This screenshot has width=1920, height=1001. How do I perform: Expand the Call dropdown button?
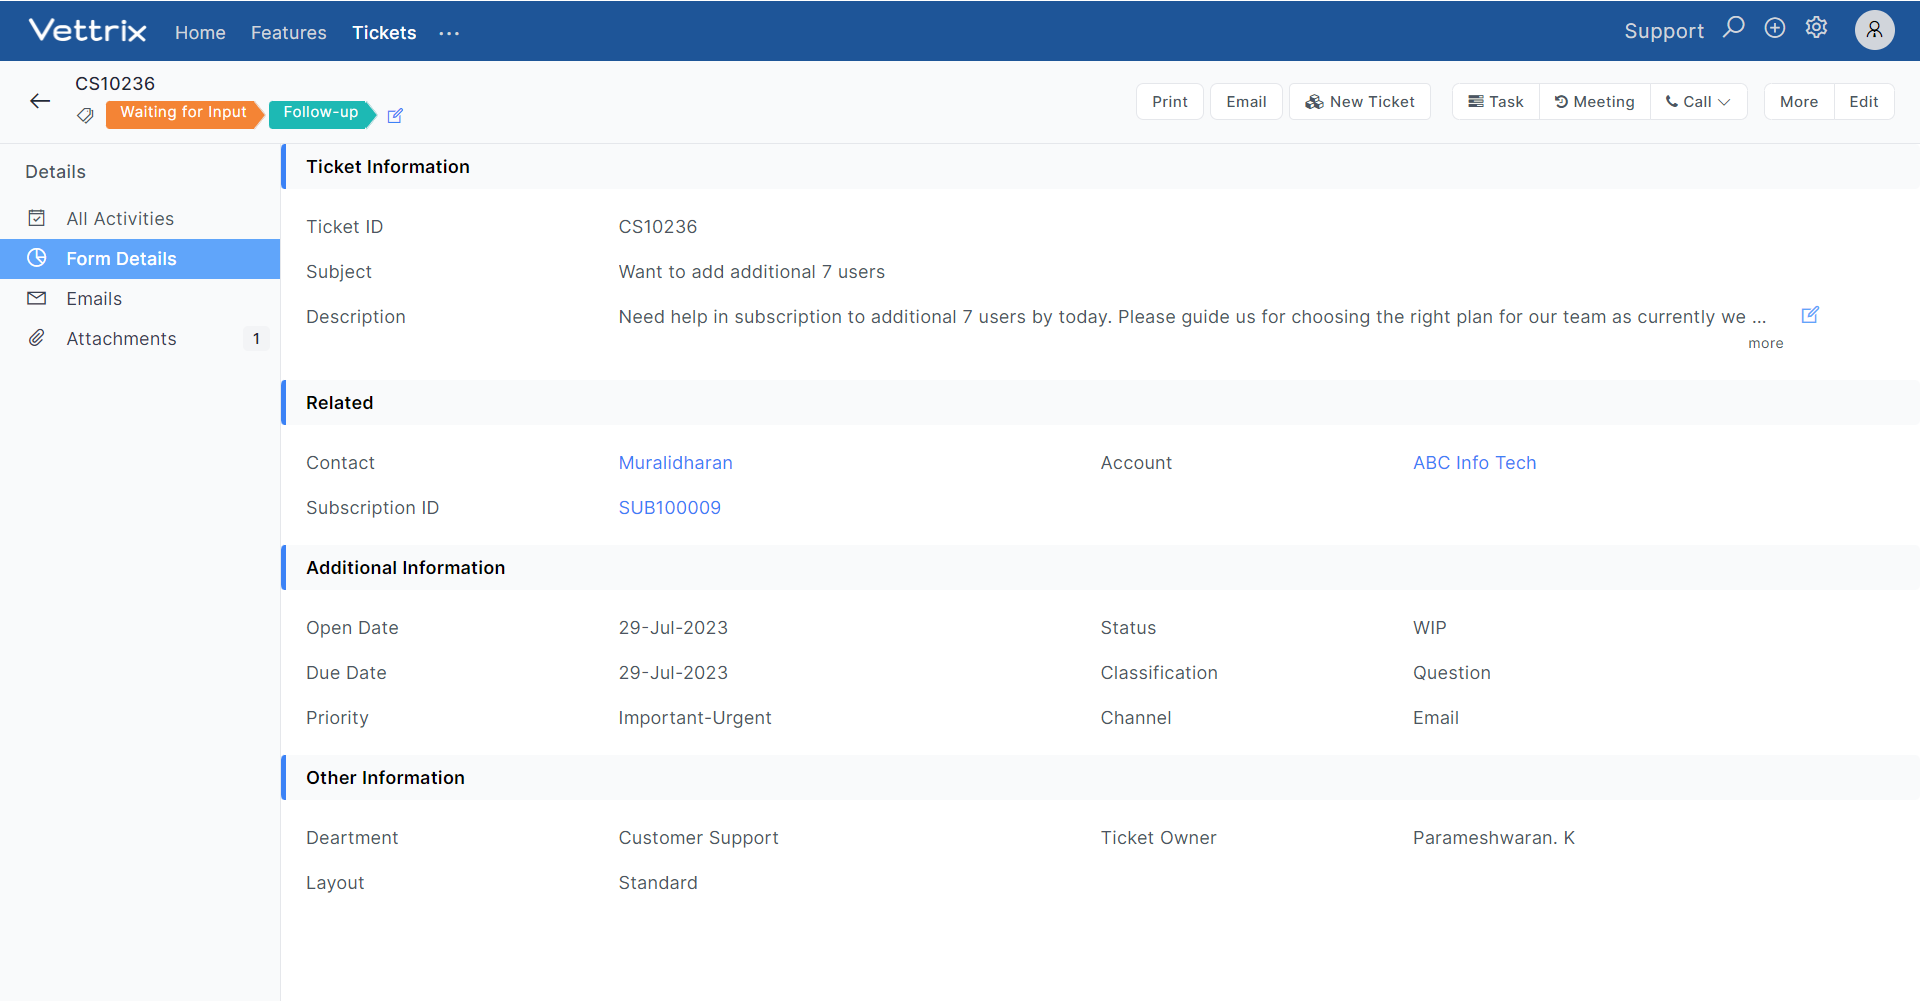tap(1698, 102)
